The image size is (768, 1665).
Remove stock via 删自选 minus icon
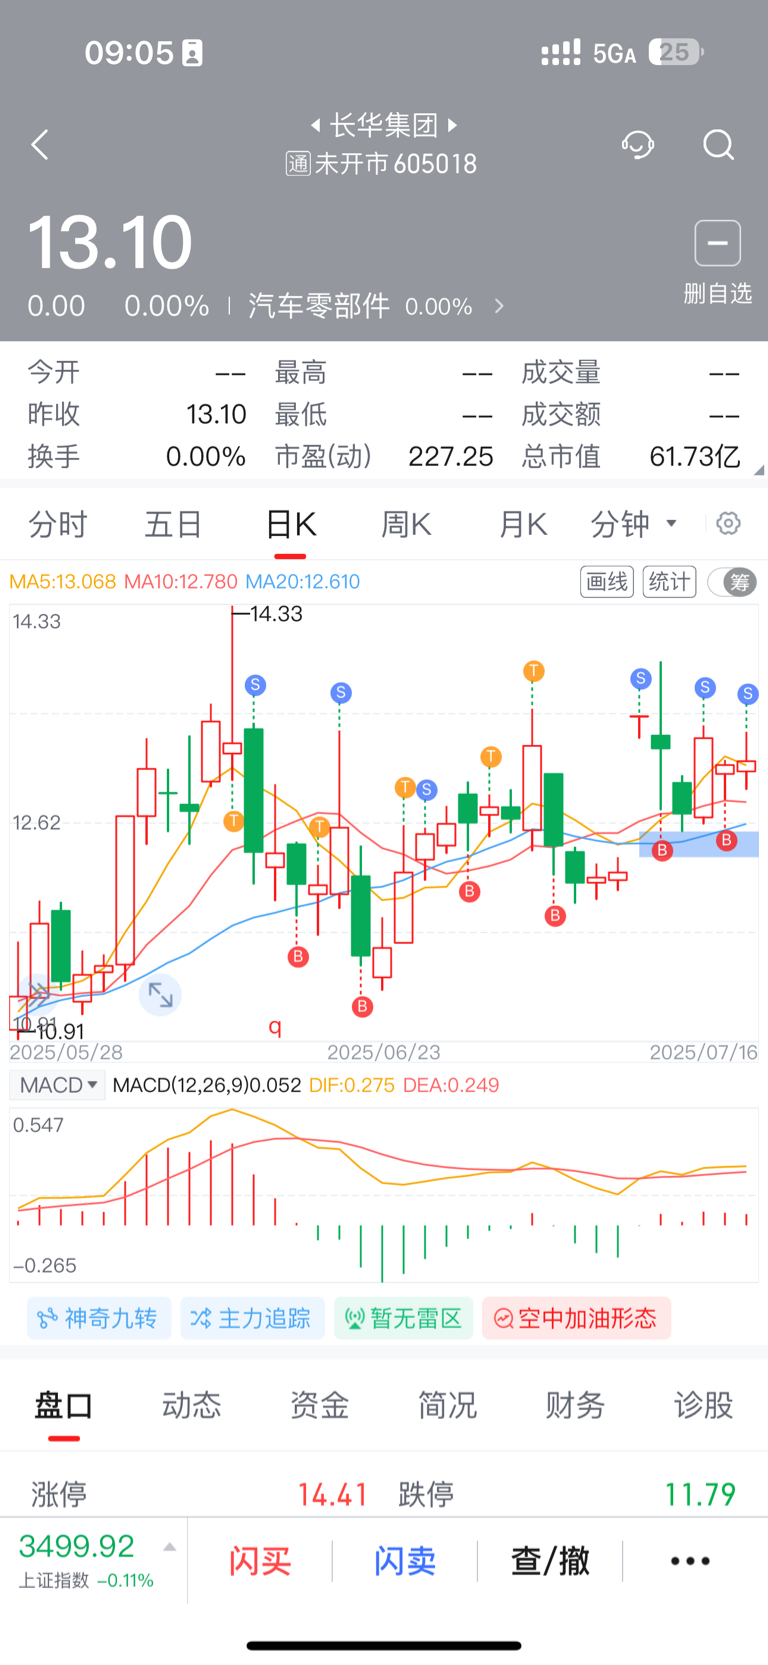click(718, 243)
